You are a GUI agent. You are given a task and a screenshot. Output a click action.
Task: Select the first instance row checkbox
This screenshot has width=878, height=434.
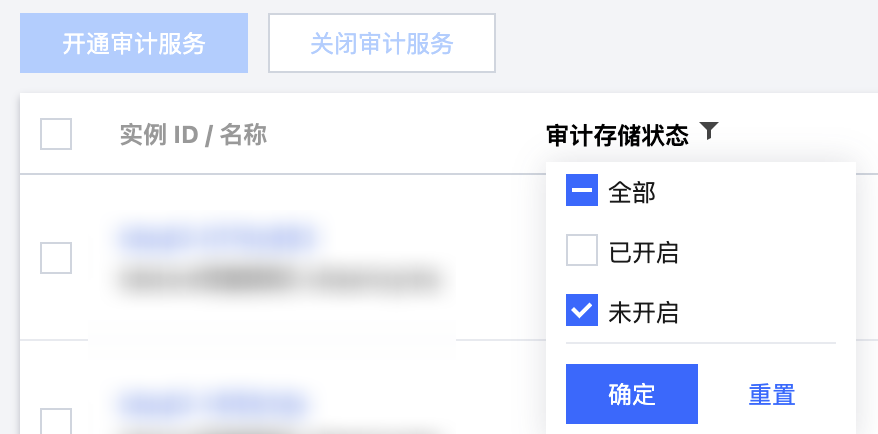pos(56,257)
